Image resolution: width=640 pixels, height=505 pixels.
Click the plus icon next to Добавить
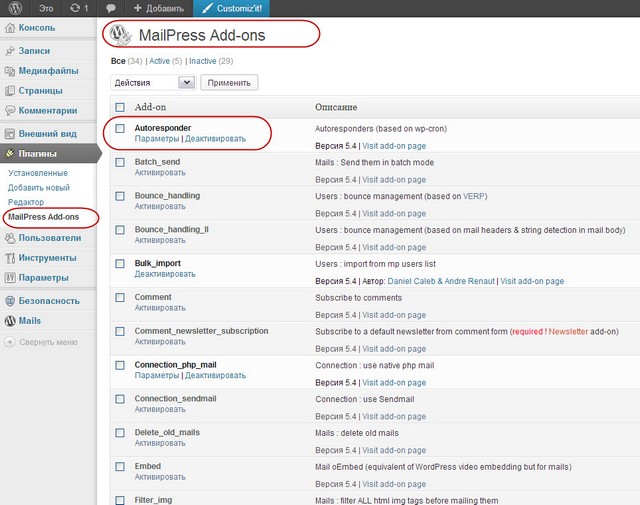138,8
